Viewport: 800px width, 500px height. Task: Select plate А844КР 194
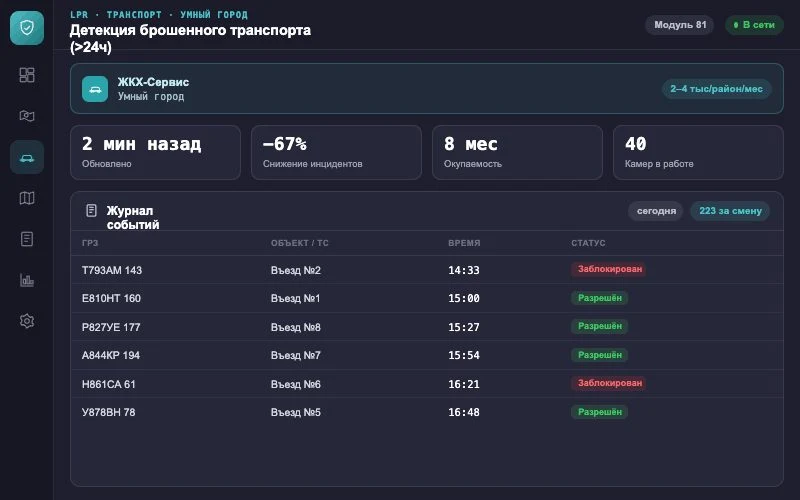coord(111,355)
